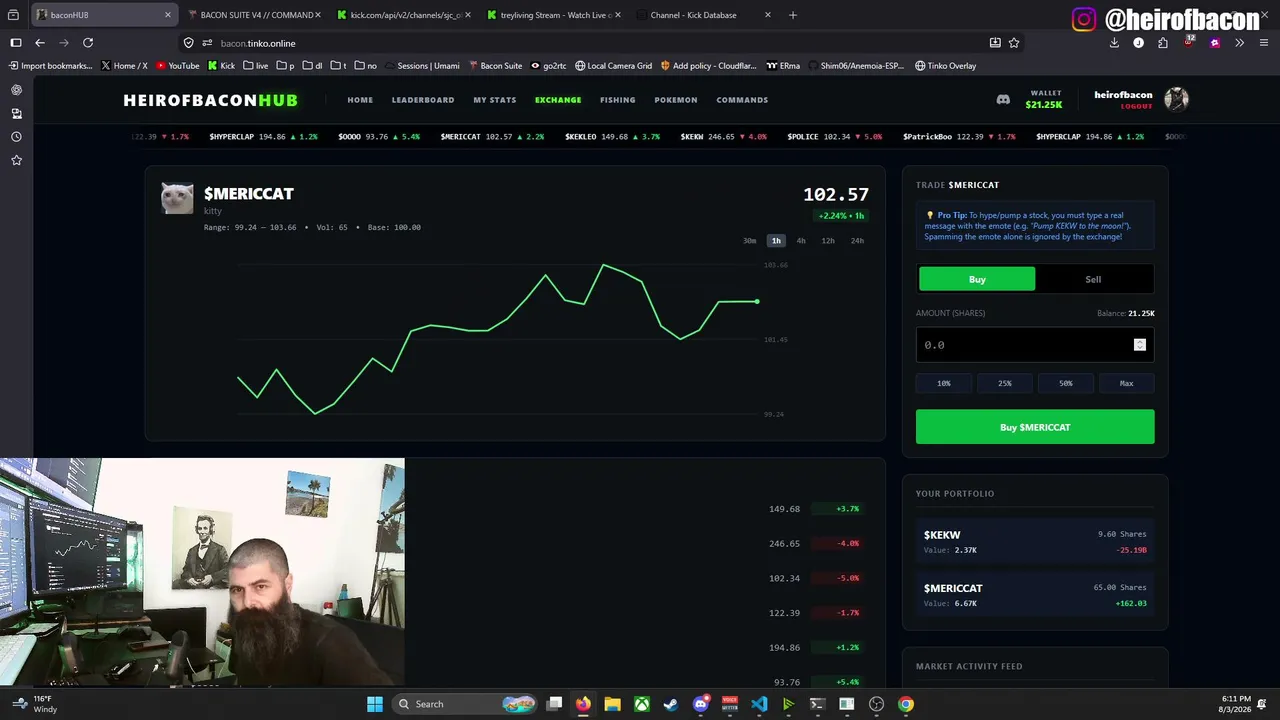Bookmark this page with the star icon
Image resolution: width=1280 pixels, height=720 pixels.
click(x=1014, y=43)
